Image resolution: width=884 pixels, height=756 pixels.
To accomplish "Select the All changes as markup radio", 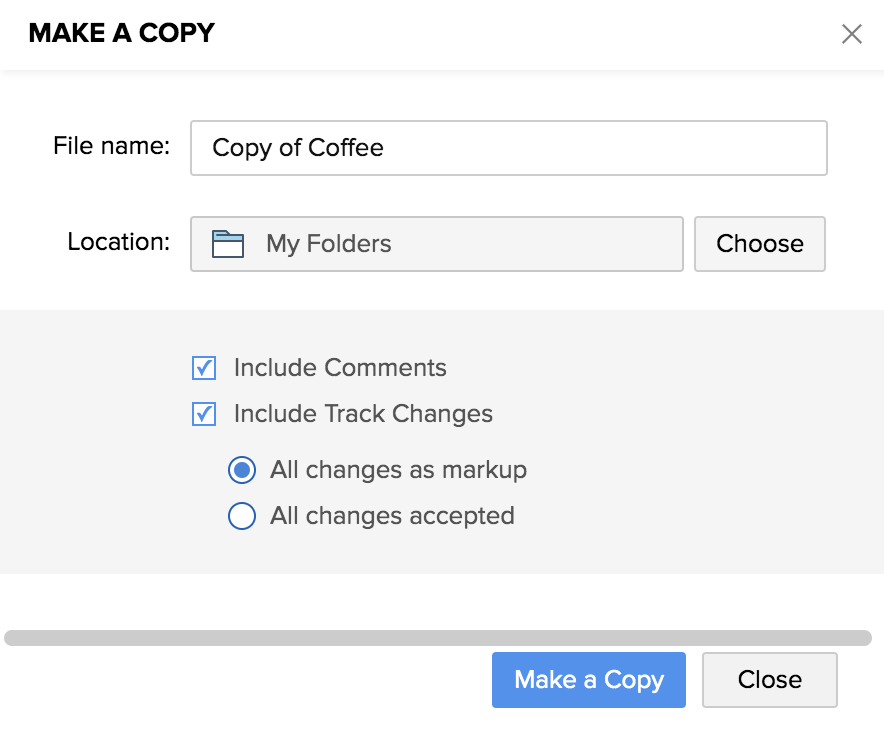I will tap(241, 470).
